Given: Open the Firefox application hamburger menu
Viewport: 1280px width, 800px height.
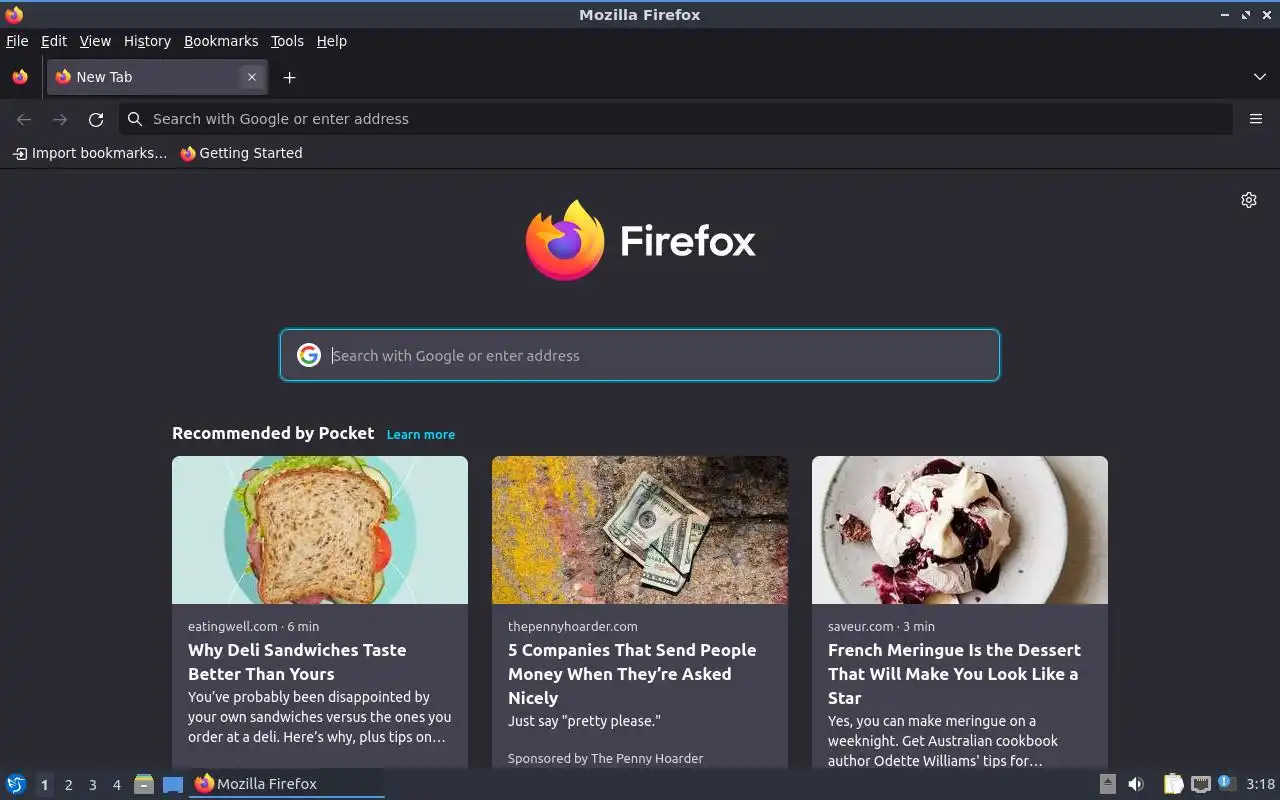Looking at the screenshot, I should [x=1256, y=119].
